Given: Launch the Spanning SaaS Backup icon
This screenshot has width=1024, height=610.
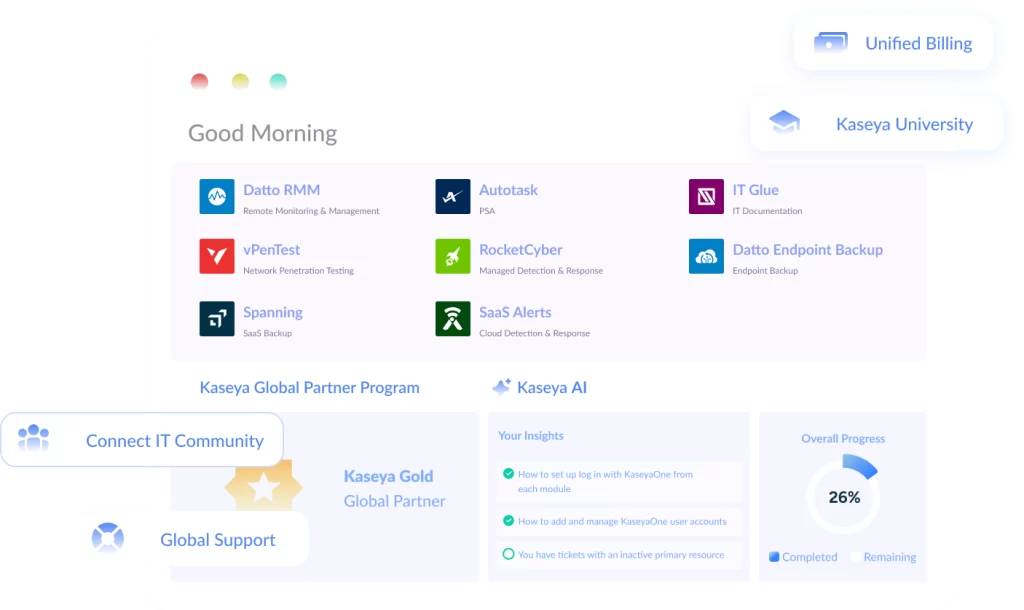Looking at the screenshot, I should [x=217, y=318].
